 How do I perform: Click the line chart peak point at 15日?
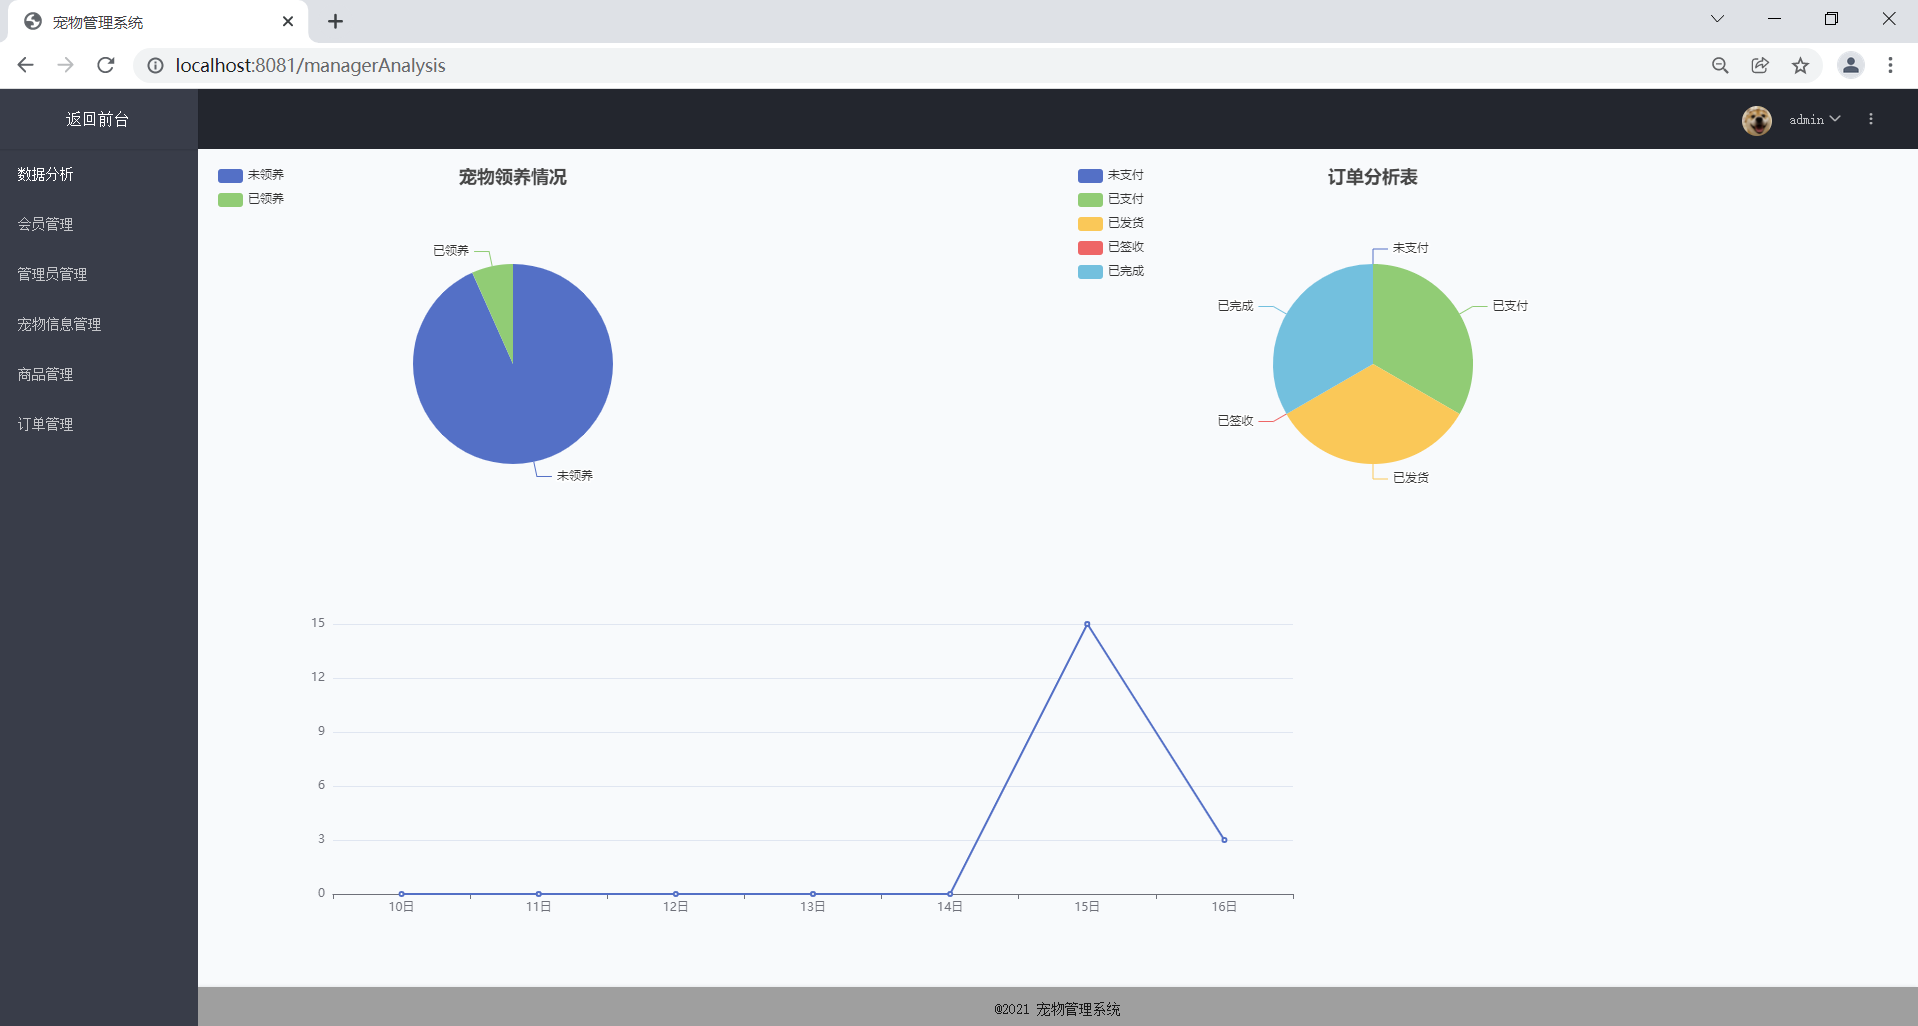coord(1087,624)
